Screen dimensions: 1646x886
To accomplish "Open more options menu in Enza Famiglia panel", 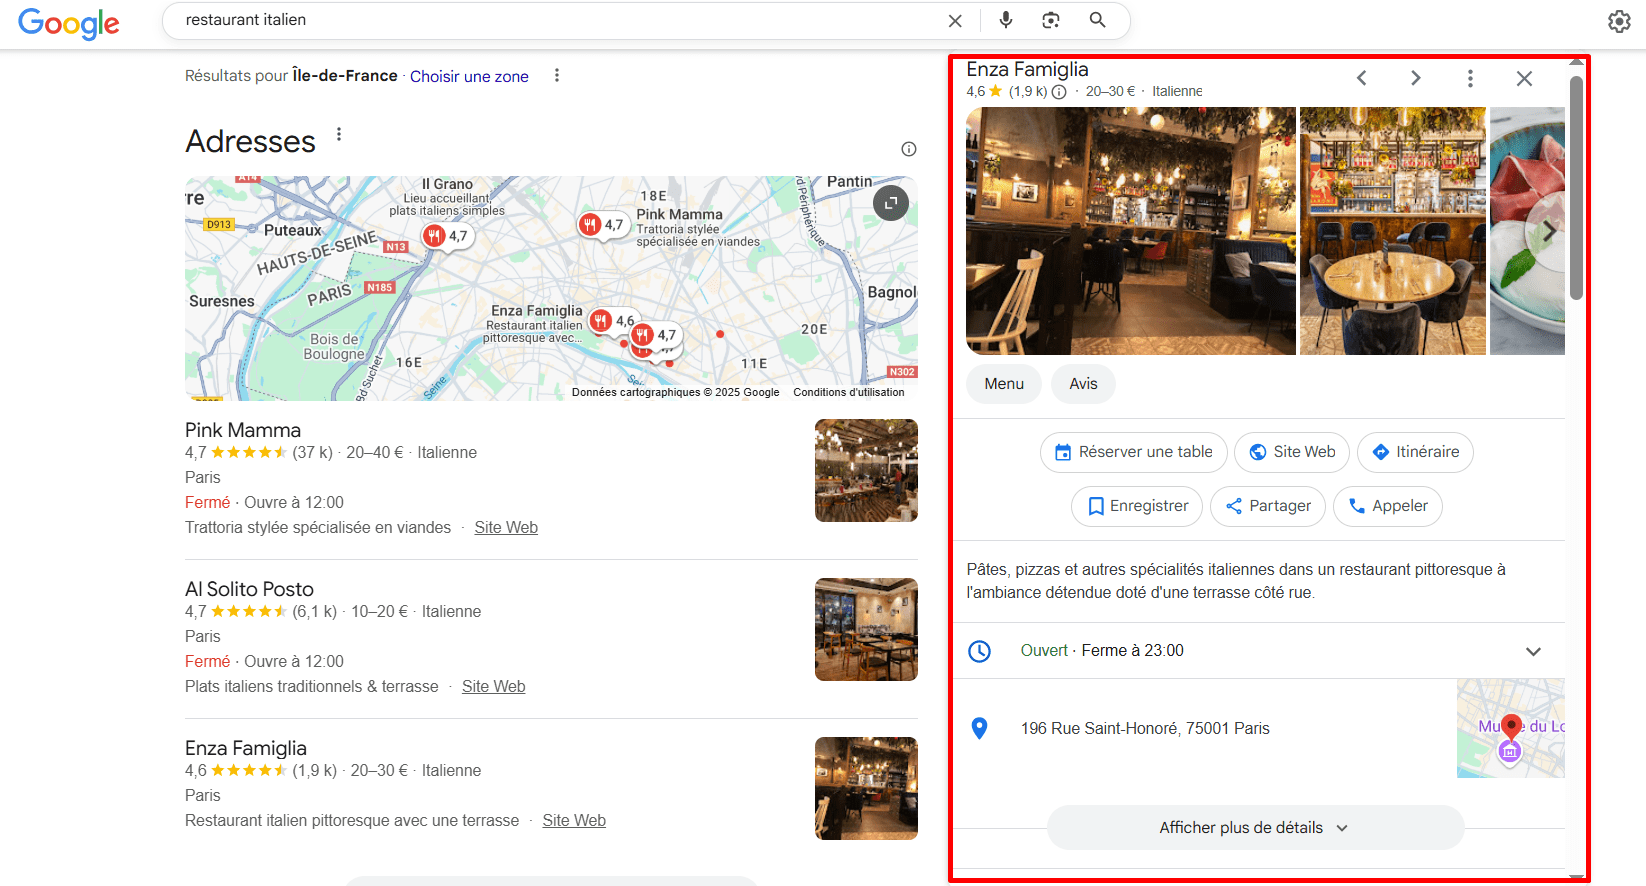I will [1470, 78].
